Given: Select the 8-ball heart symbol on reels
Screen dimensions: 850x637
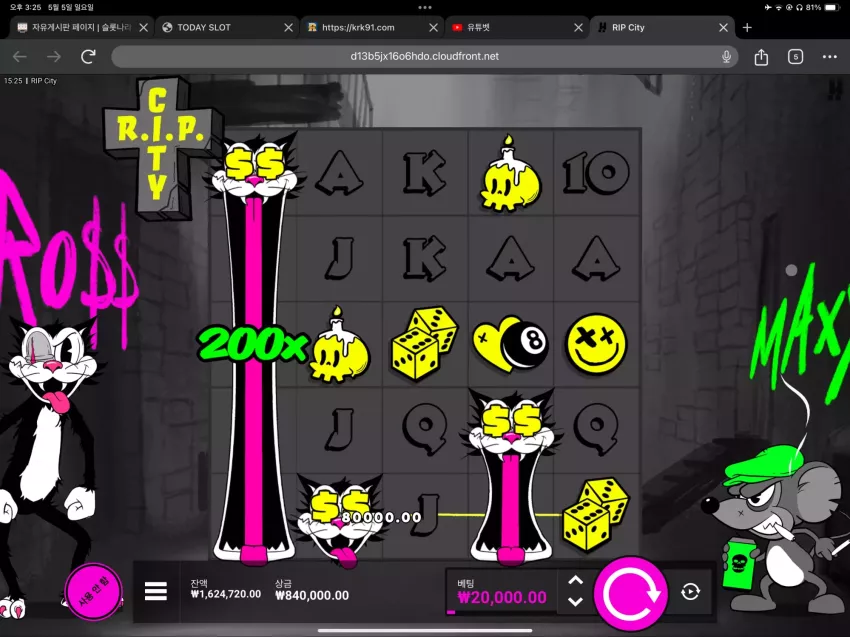Looking at the screenshot, I should pyautogui.click(x=510, y=344).
